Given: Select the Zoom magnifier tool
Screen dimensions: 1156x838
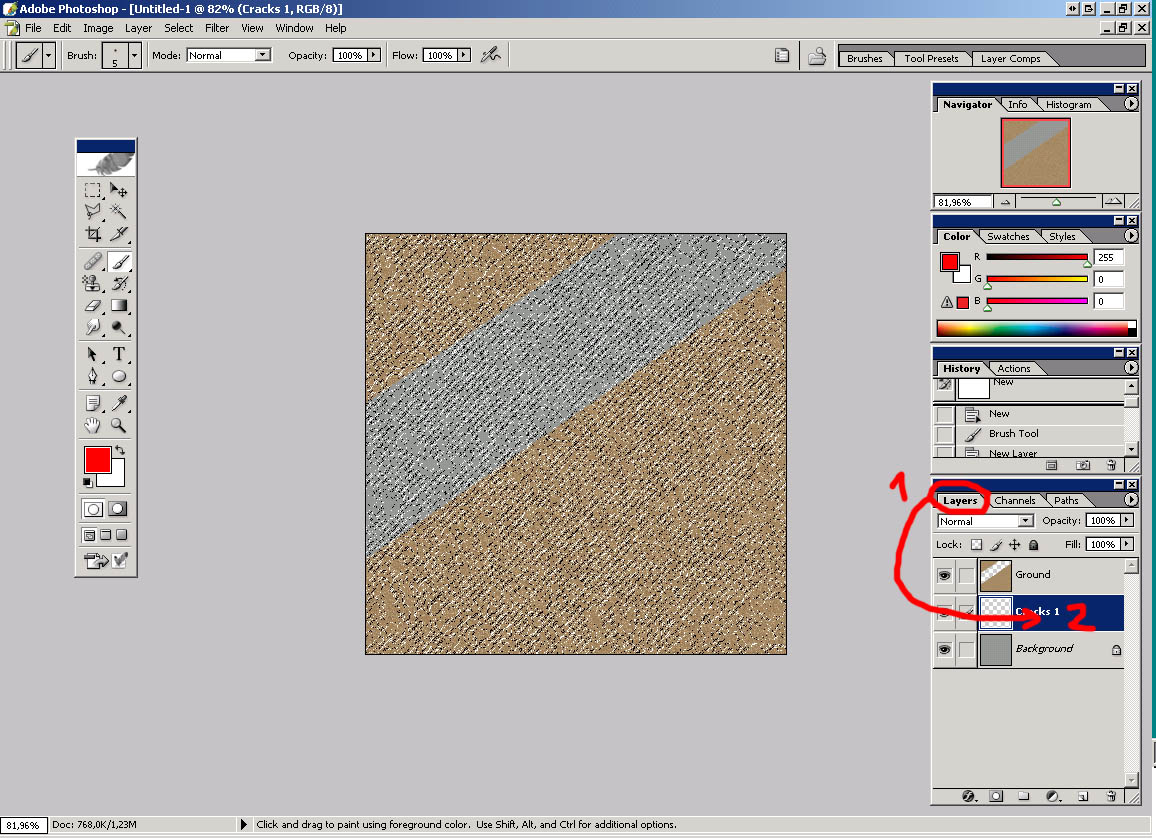Looking at the screenshot, I should (119, 425).
